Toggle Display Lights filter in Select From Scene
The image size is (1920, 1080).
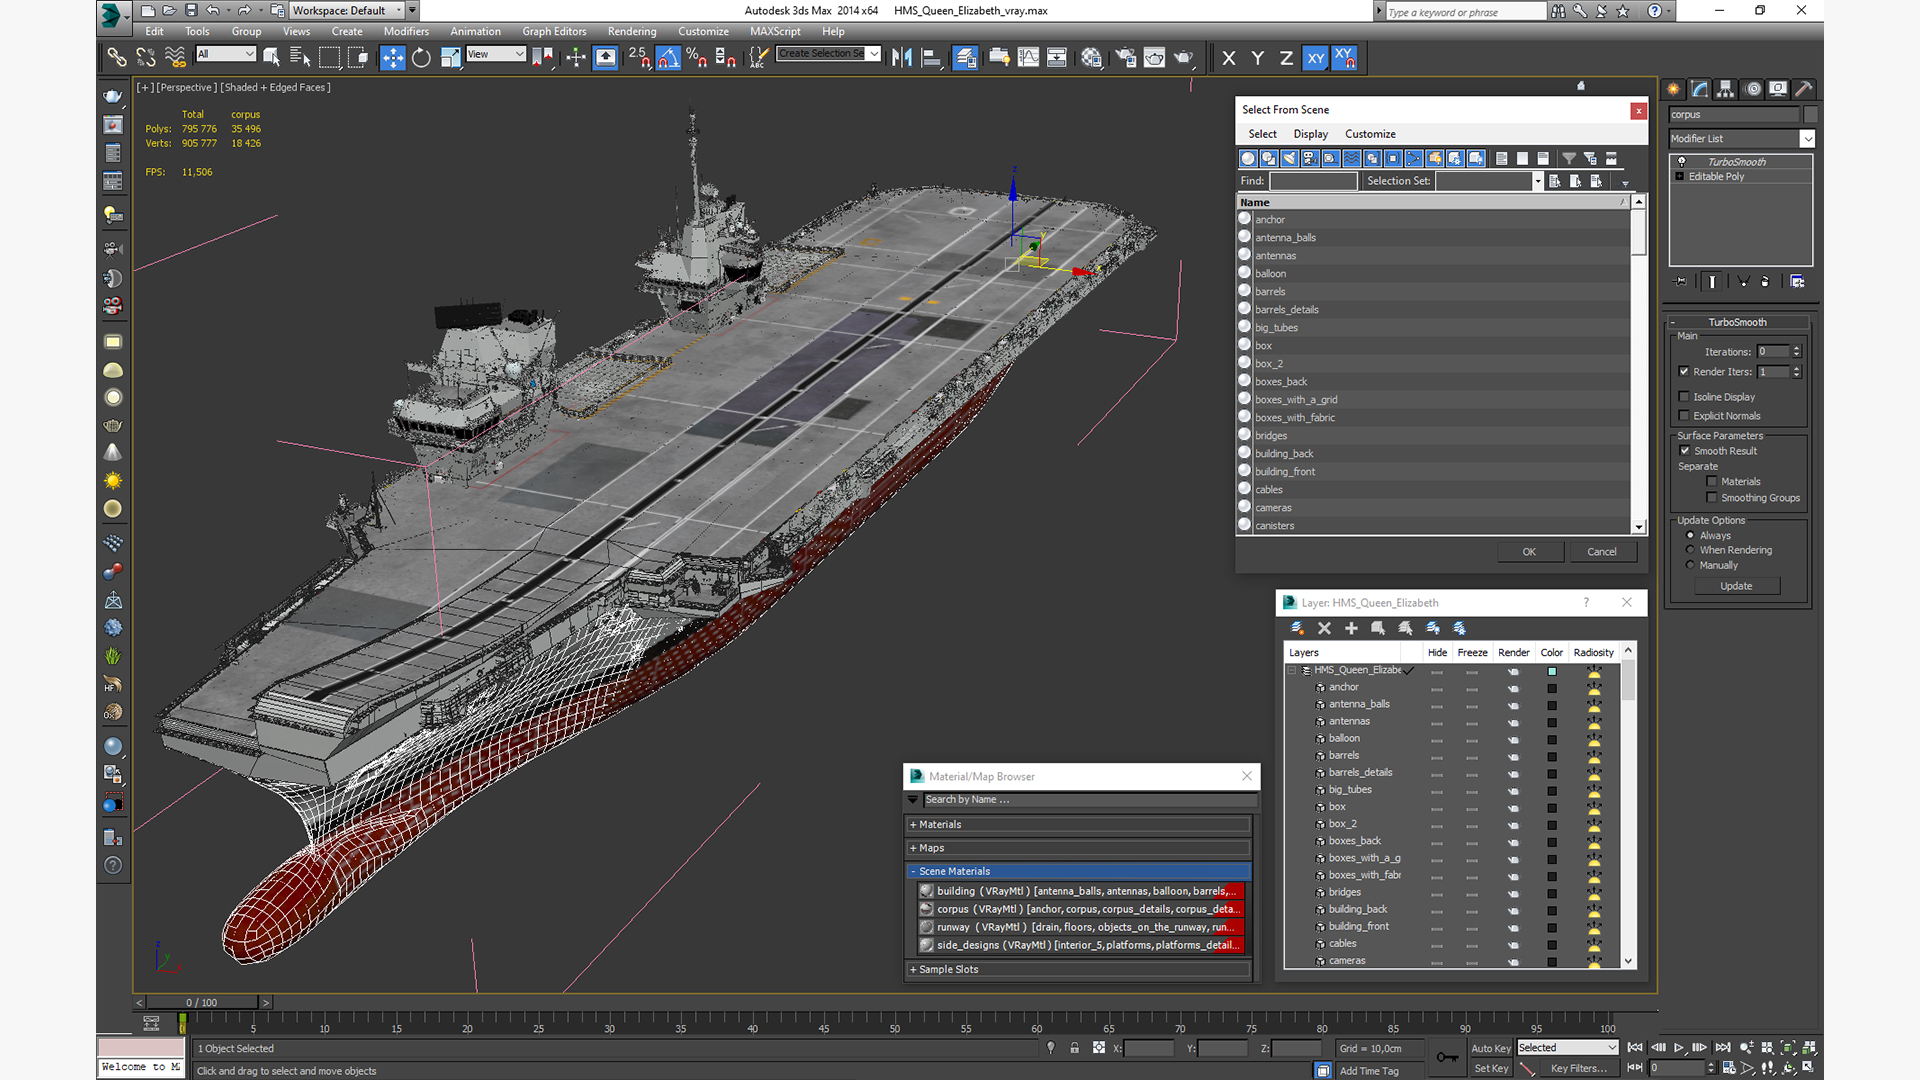pyautogui.click(x=1289, y=158)
